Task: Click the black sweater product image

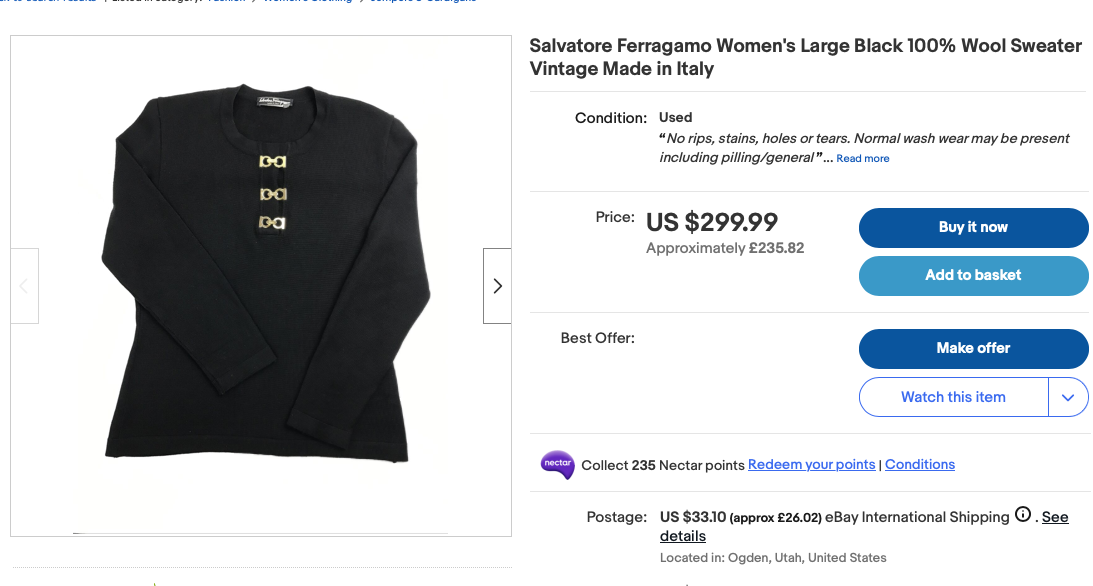Action: (266, 273)
